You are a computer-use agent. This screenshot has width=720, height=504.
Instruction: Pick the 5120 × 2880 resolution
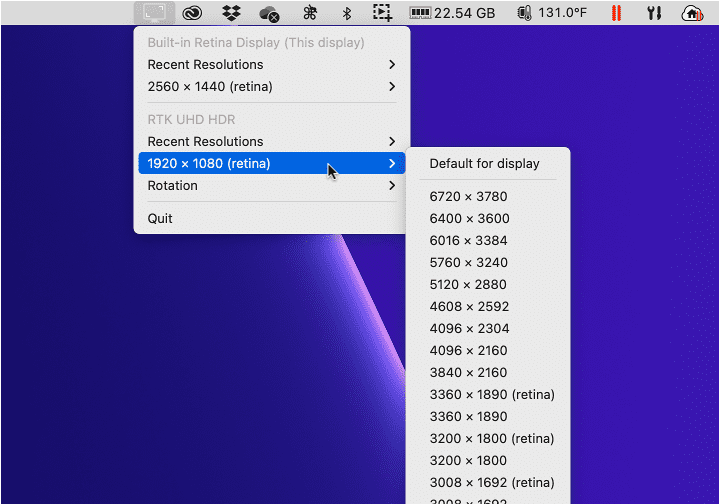click(488, 285)
